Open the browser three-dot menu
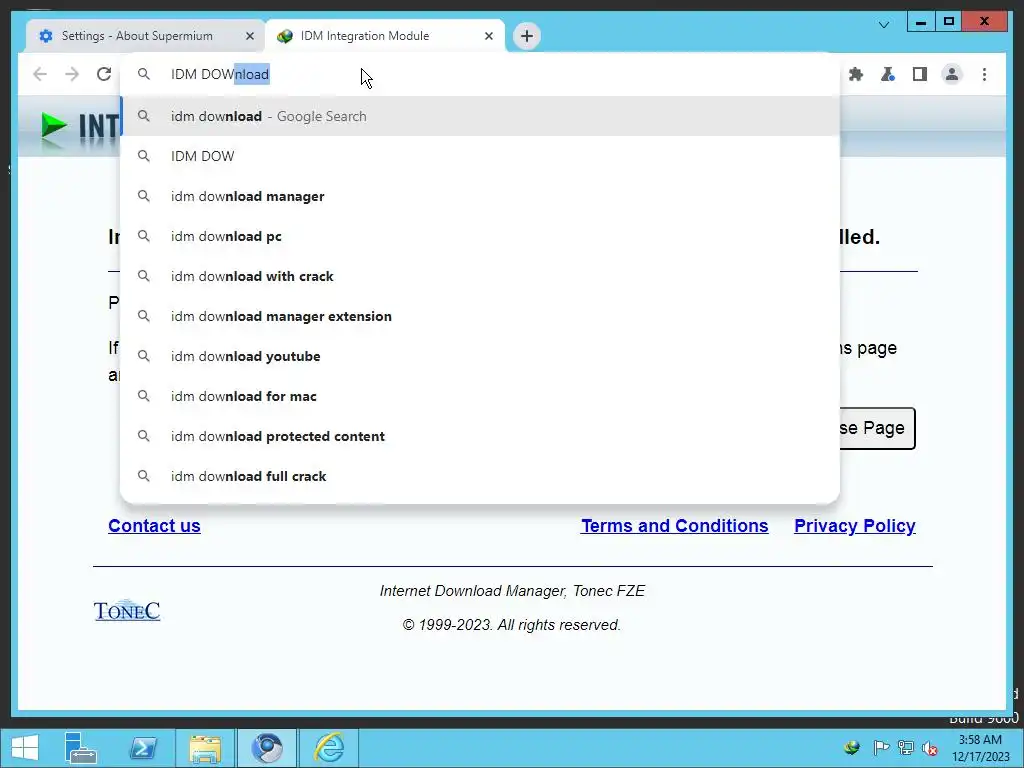Image resolution: width=1024 pixels, height=768 pixels. pos(984,74)
